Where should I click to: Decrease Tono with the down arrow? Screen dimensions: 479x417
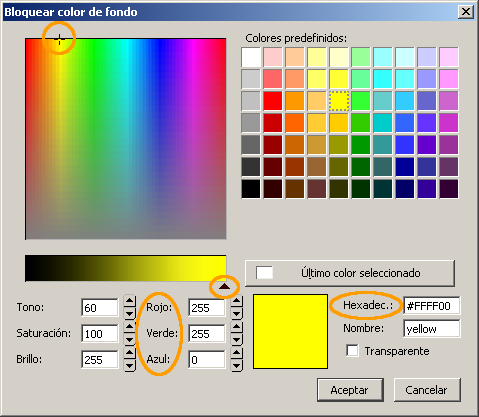pos(130,313)
